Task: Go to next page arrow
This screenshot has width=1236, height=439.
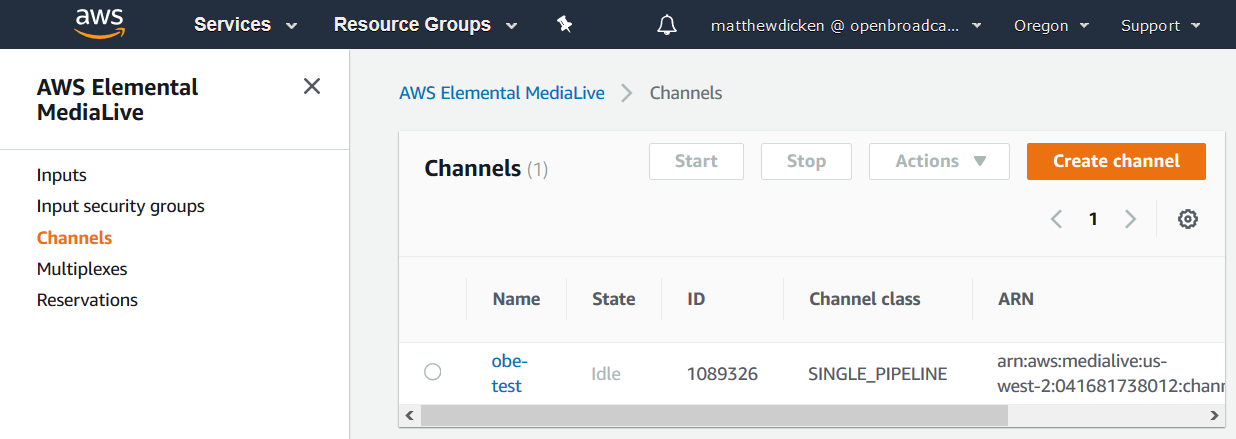Action: 1130,219
